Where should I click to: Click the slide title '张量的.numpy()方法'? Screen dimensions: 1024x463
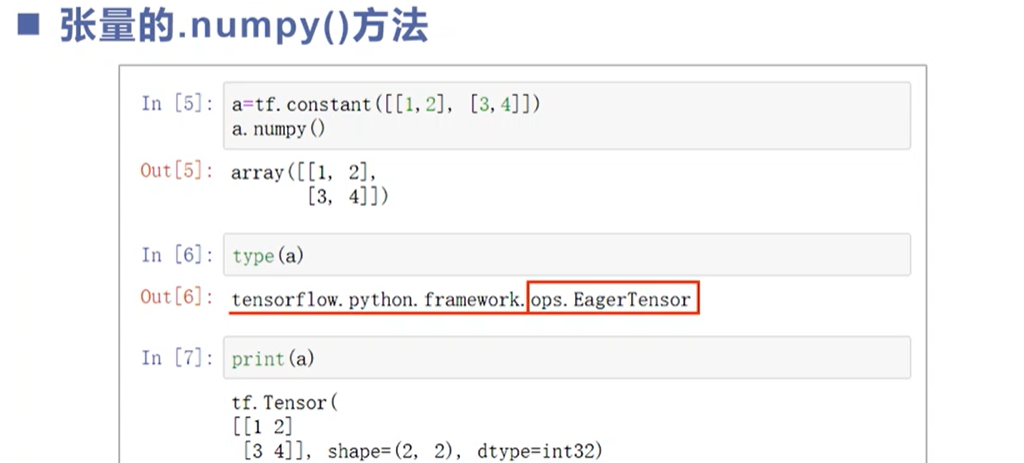tap(244, 26)
